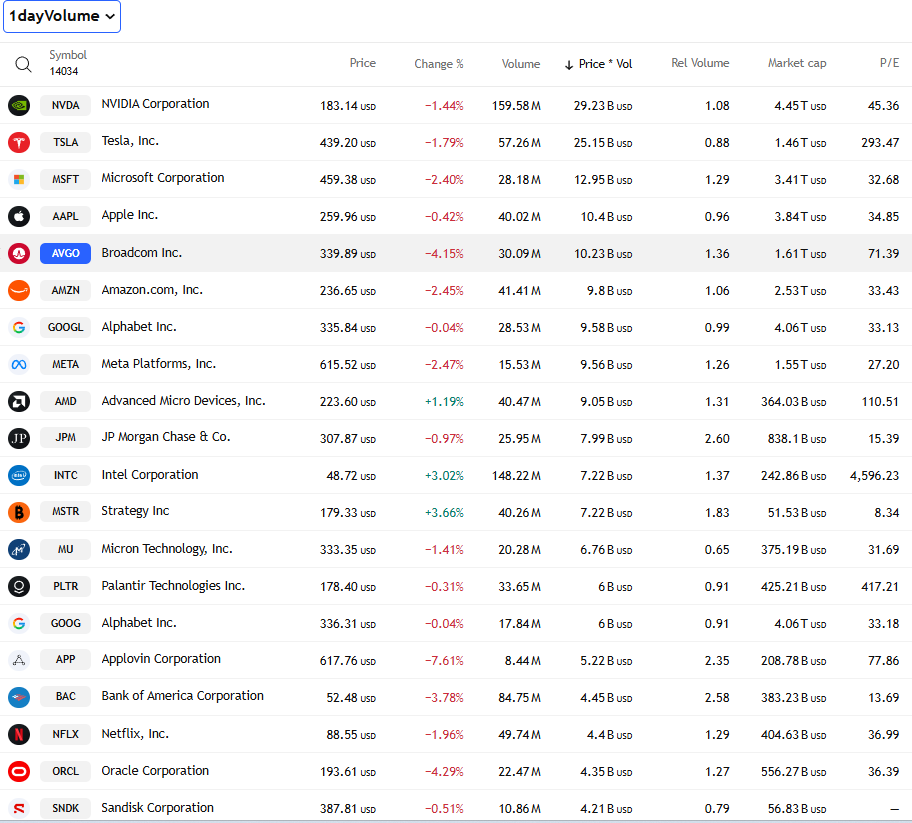Viewport: 912px width, 823px height.
Task: Click the AMD logo icon
Action: [19, 401]
